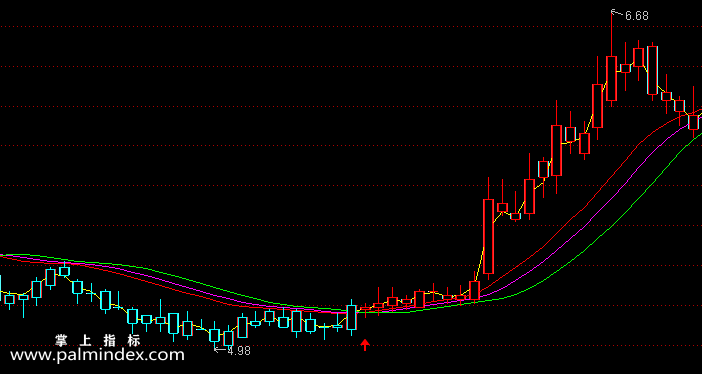Click the arrow icon pointing to 6.68
The height and width of the screenshot is (374, 702).
pos(617,13)
